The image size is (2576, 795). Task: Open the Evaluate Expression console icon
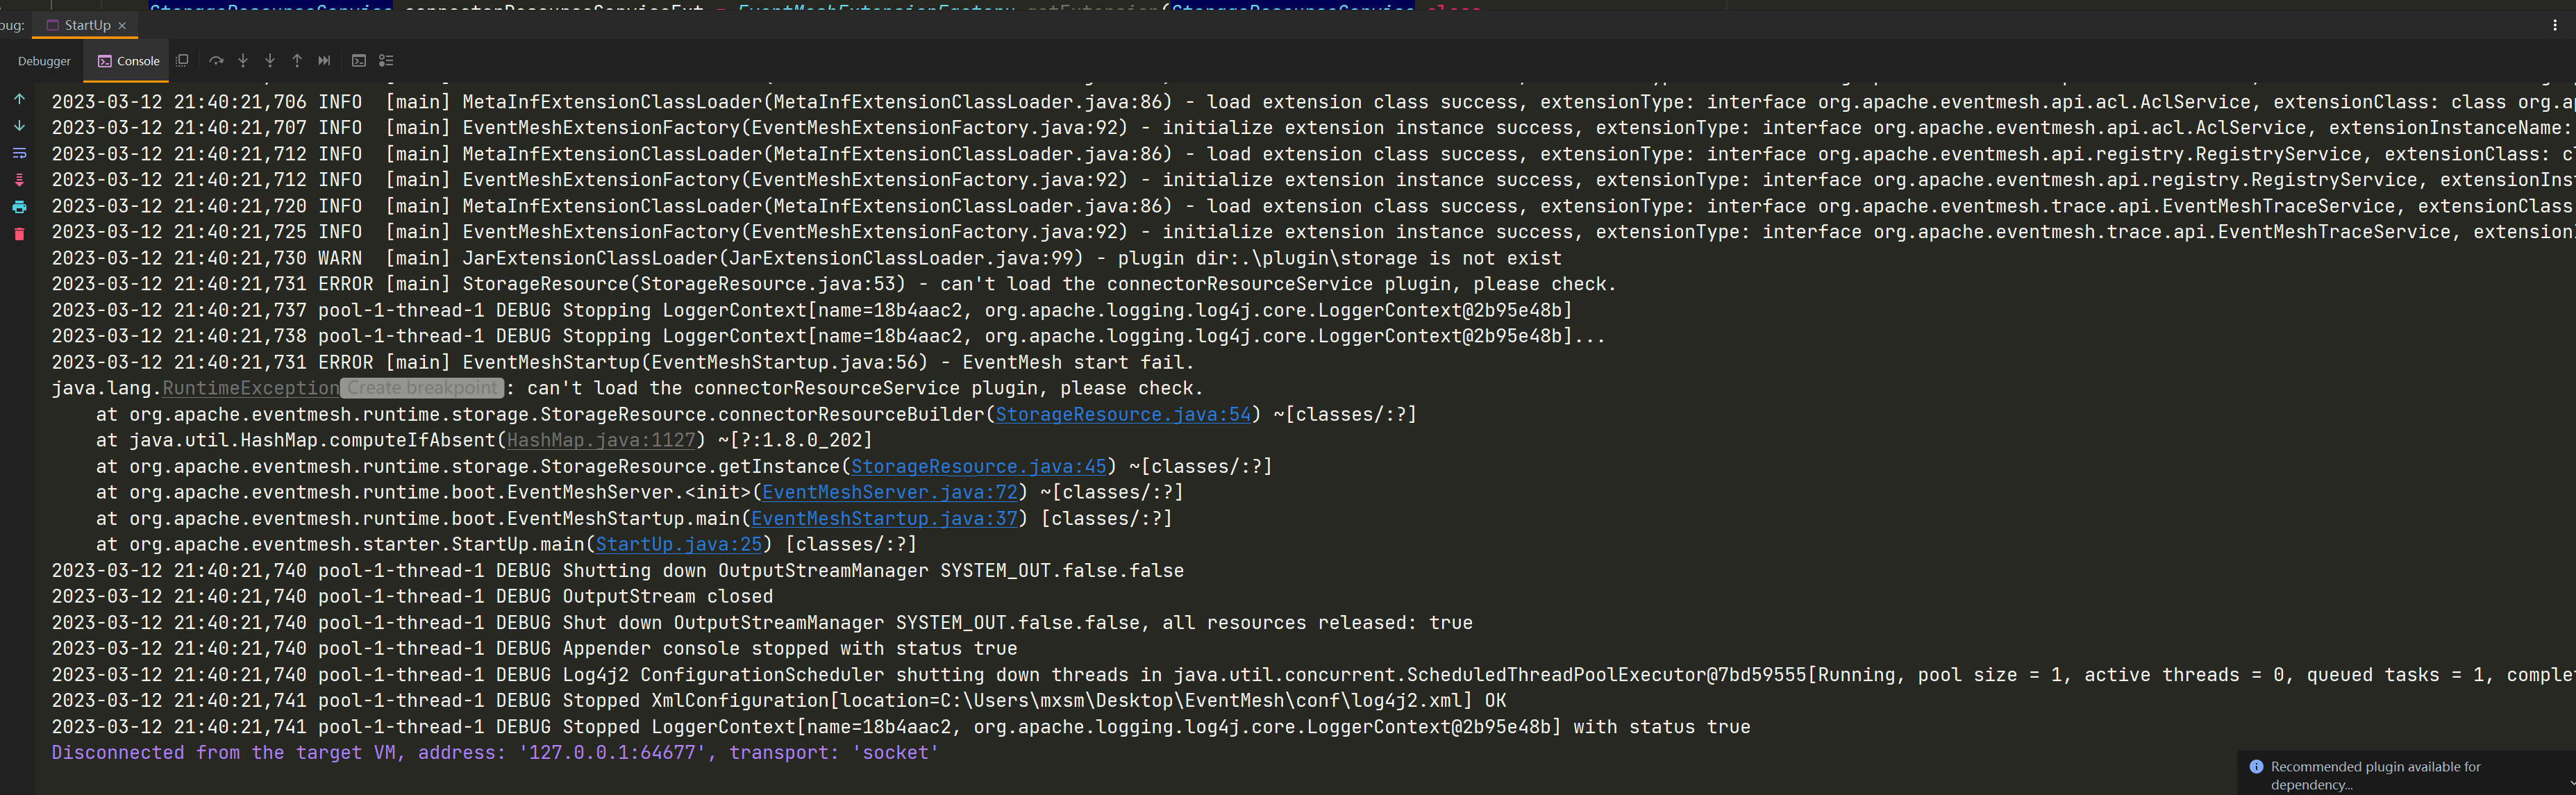tap(359, 61)
